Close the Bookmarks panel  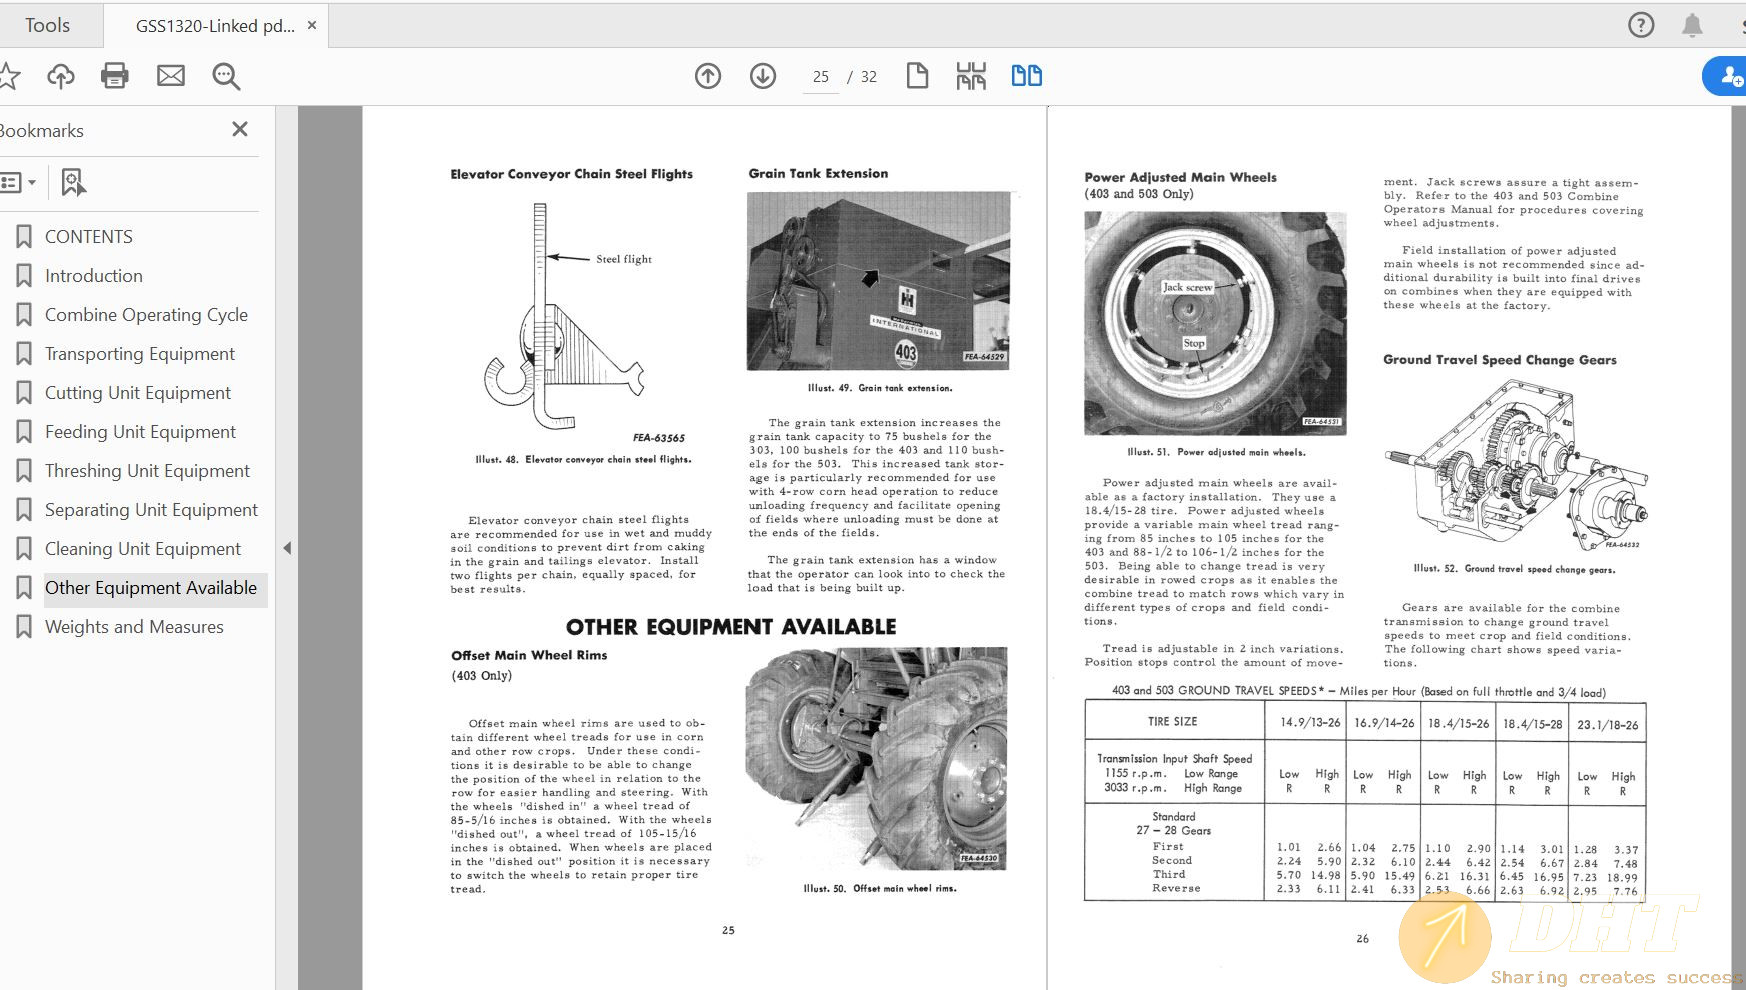[x=240, y=129]
